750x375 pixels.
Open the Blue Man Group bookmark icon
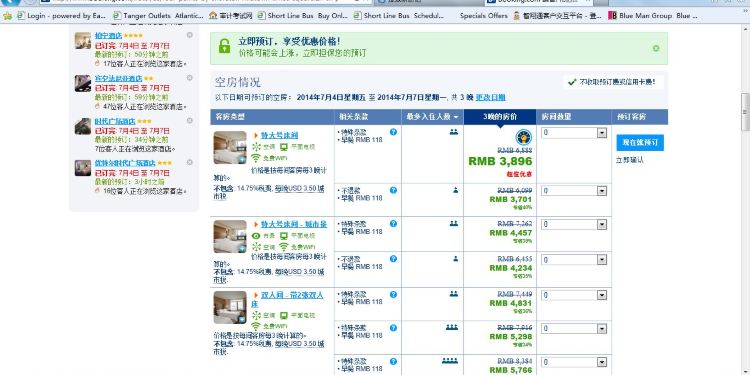(x=612, y=15)
